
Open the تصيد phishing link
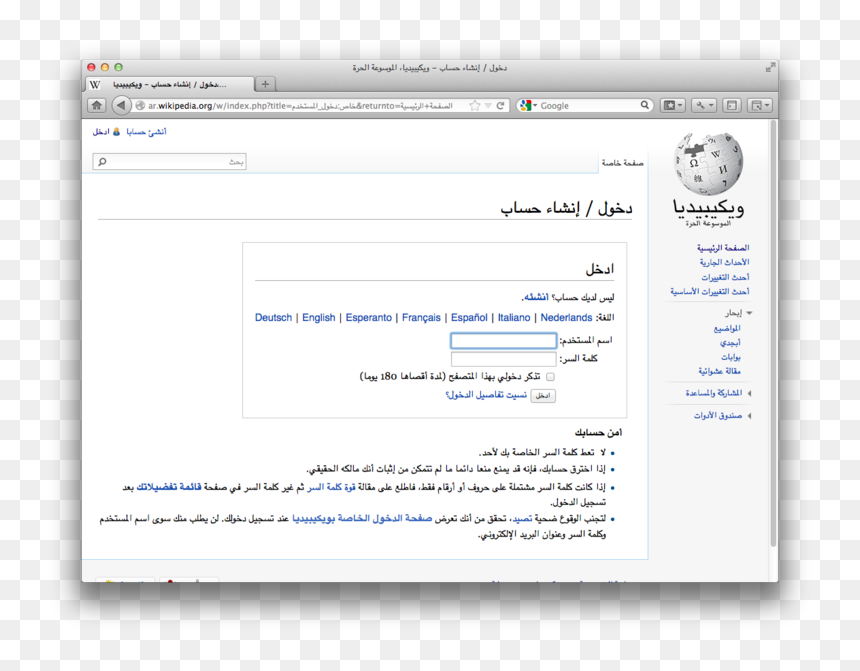click(x=522, y=518)
